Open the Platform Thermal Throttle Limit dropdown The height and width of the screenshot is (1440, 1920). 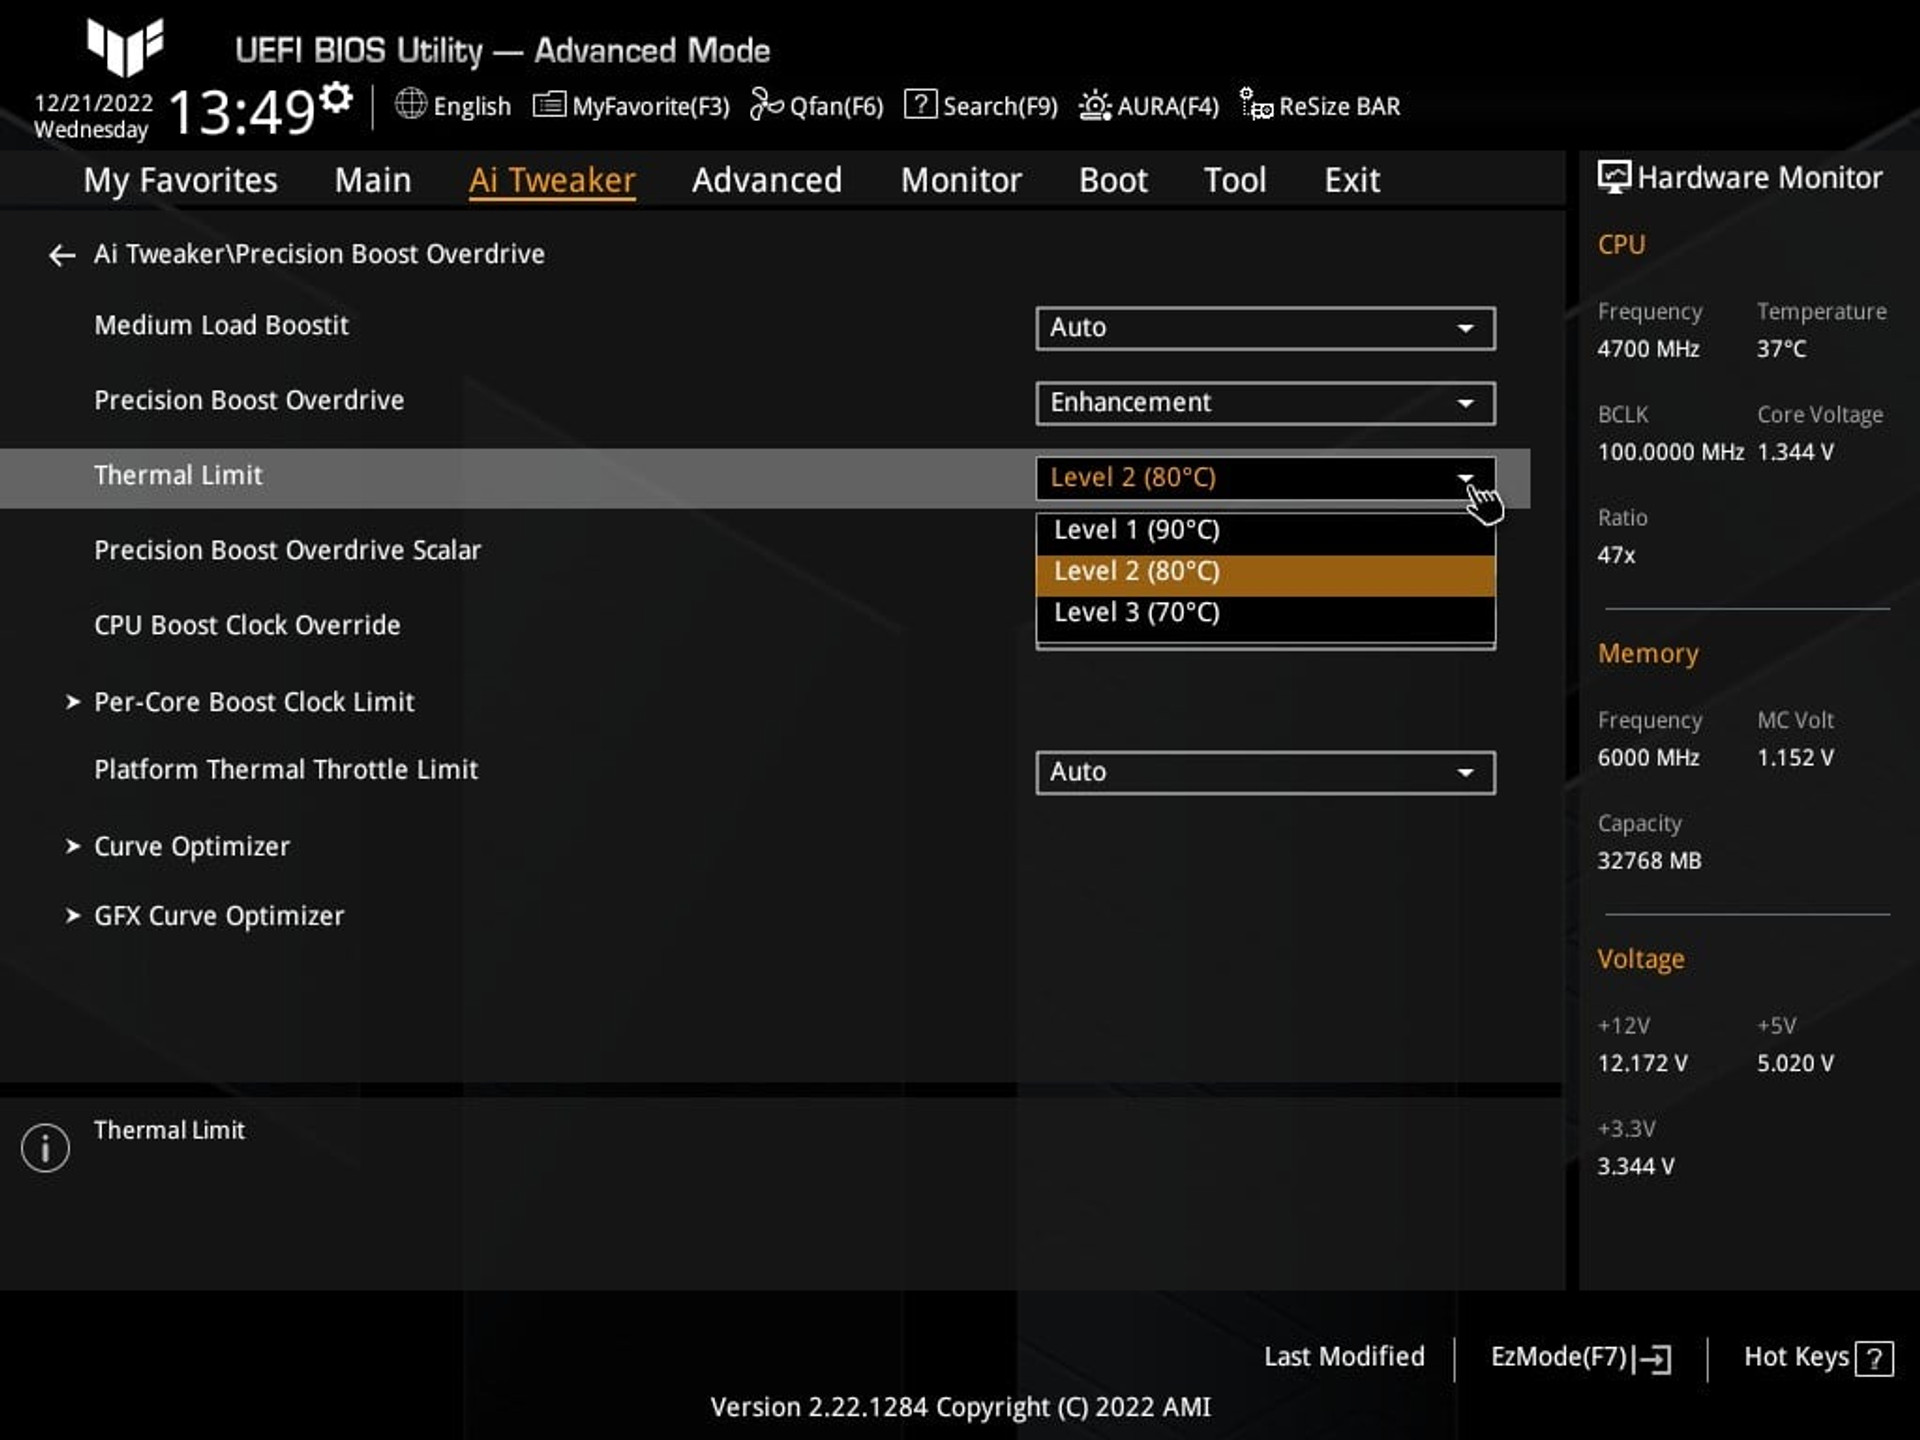(x=1265, y=772)
